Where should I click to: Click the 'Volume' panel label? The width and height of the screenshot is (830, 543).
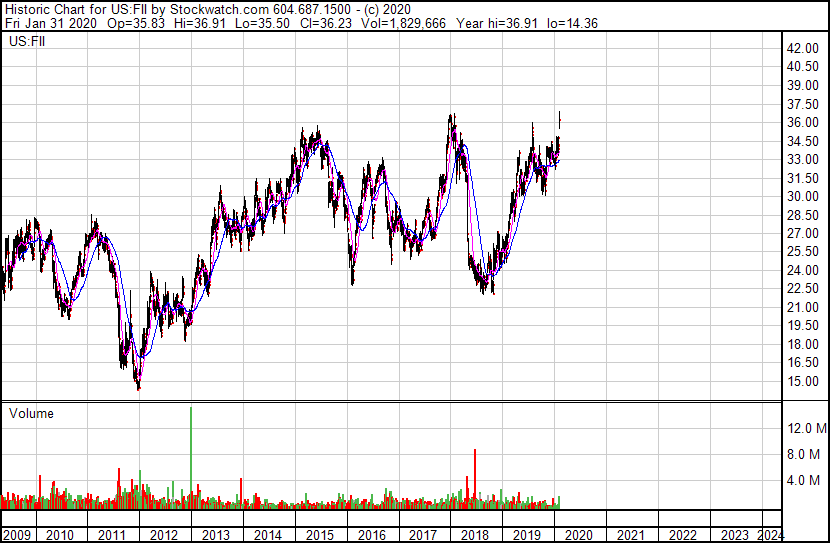coord(31,413)
